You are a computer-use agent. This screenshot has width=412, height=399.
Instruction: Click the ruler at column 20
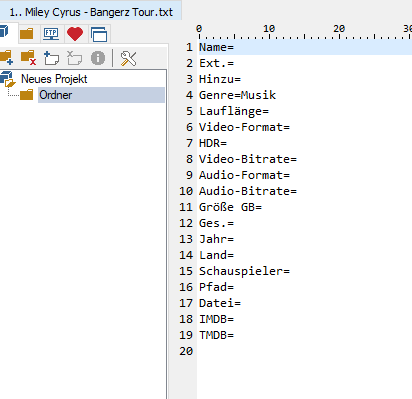pyautogui.click(x=339, y=29)
